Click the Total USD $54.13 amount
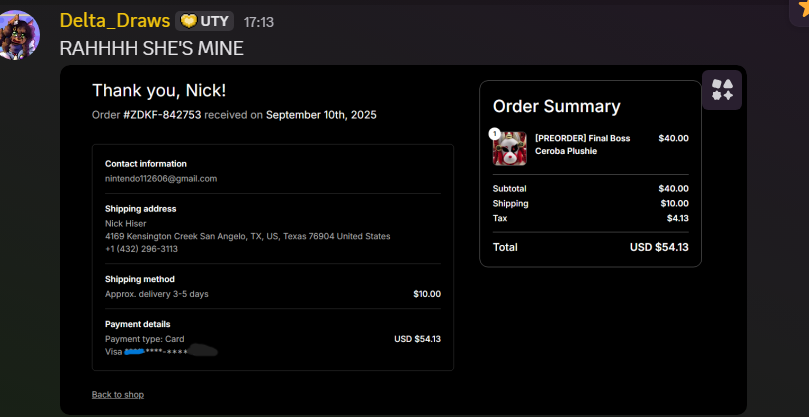 (x=658, y=247)
